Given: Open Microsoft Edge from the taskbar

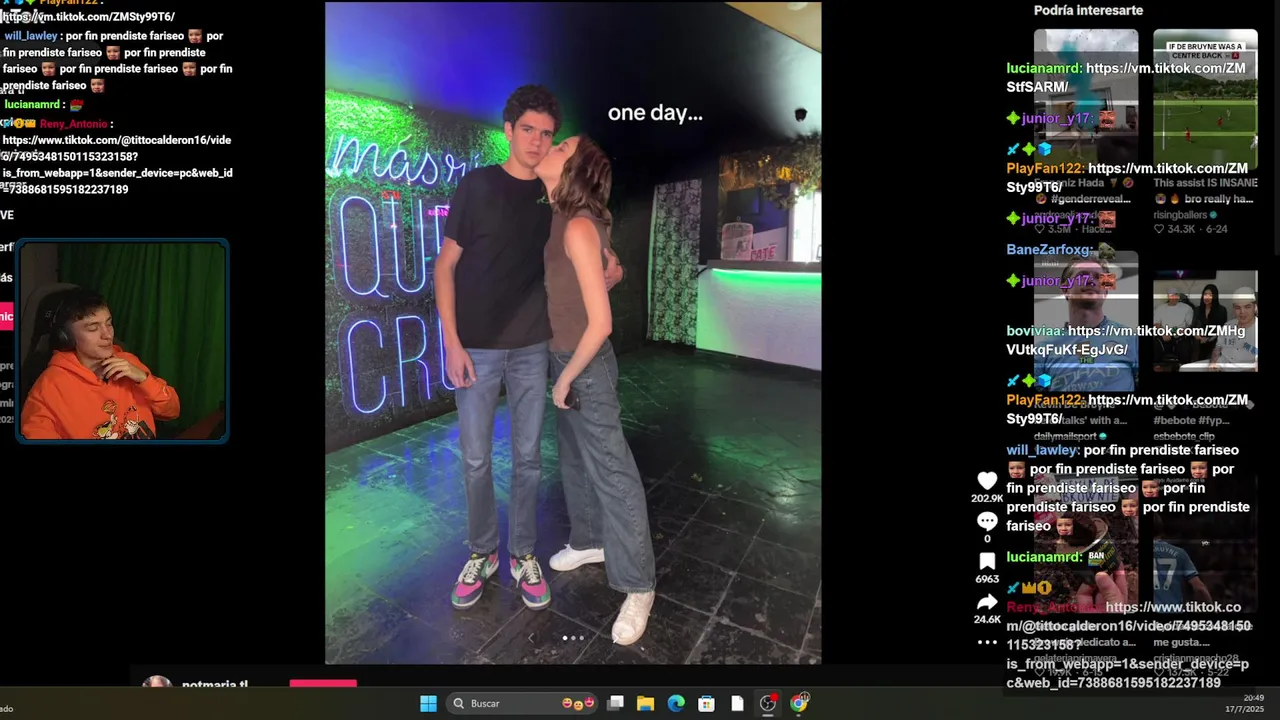Looking at the screenshot, I should 676,703.
